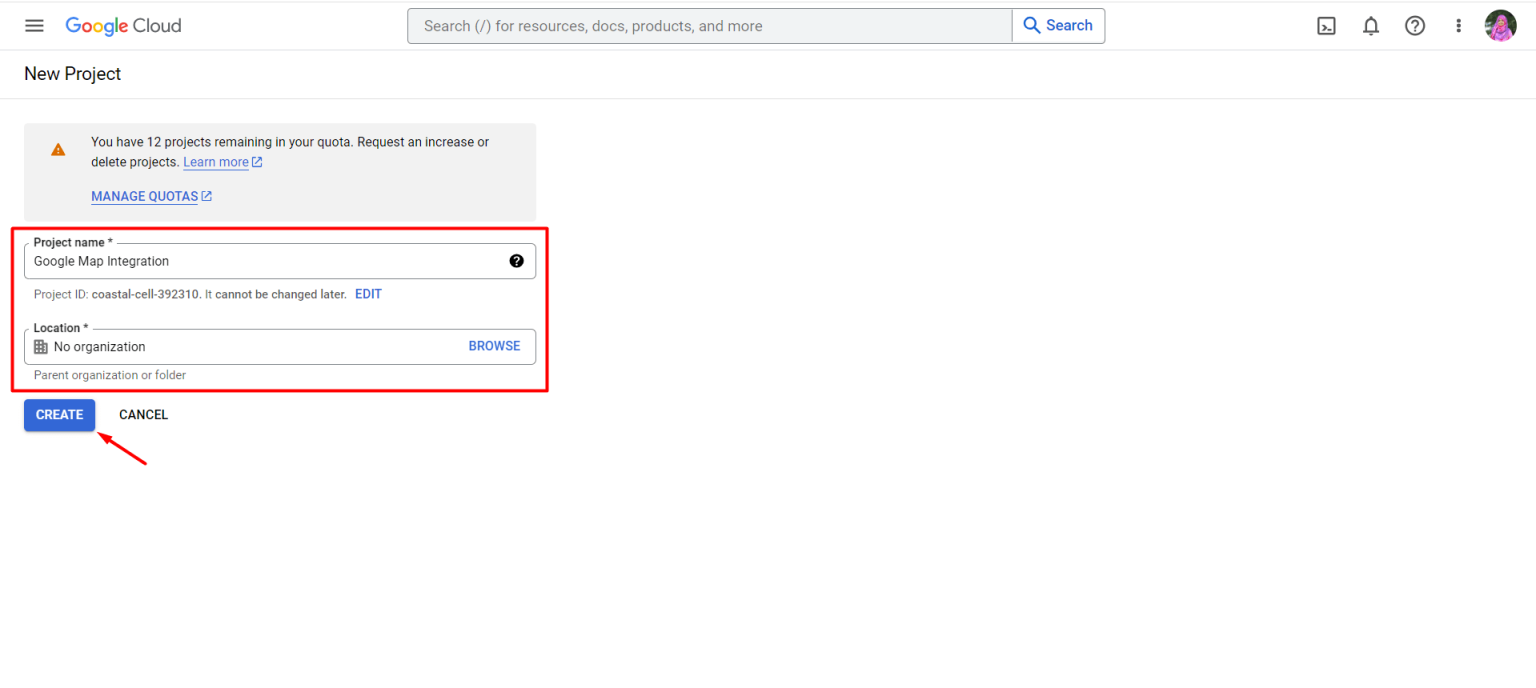Click the Project name help icon
Image resolution: width=1536 pixels, height=688 pixels.
point(516,261)
